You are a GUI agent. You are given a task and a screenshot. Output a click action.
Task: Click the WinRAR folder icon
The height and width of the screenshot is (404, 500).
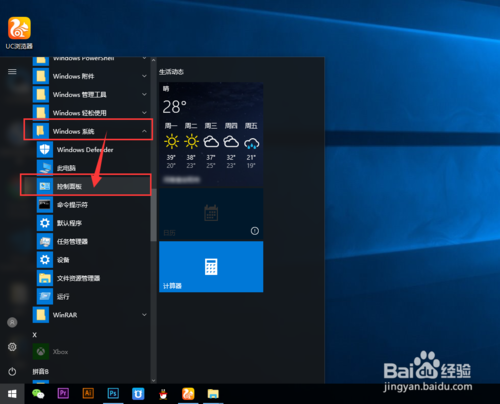[41, 315]
